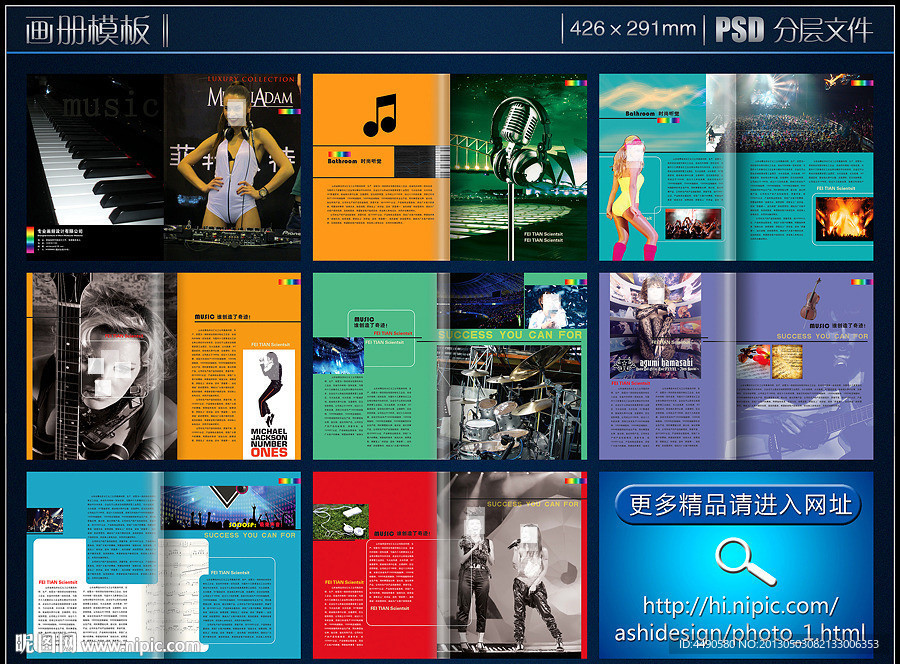
Task: Click the PSD label in header
Action: point(740,30)
